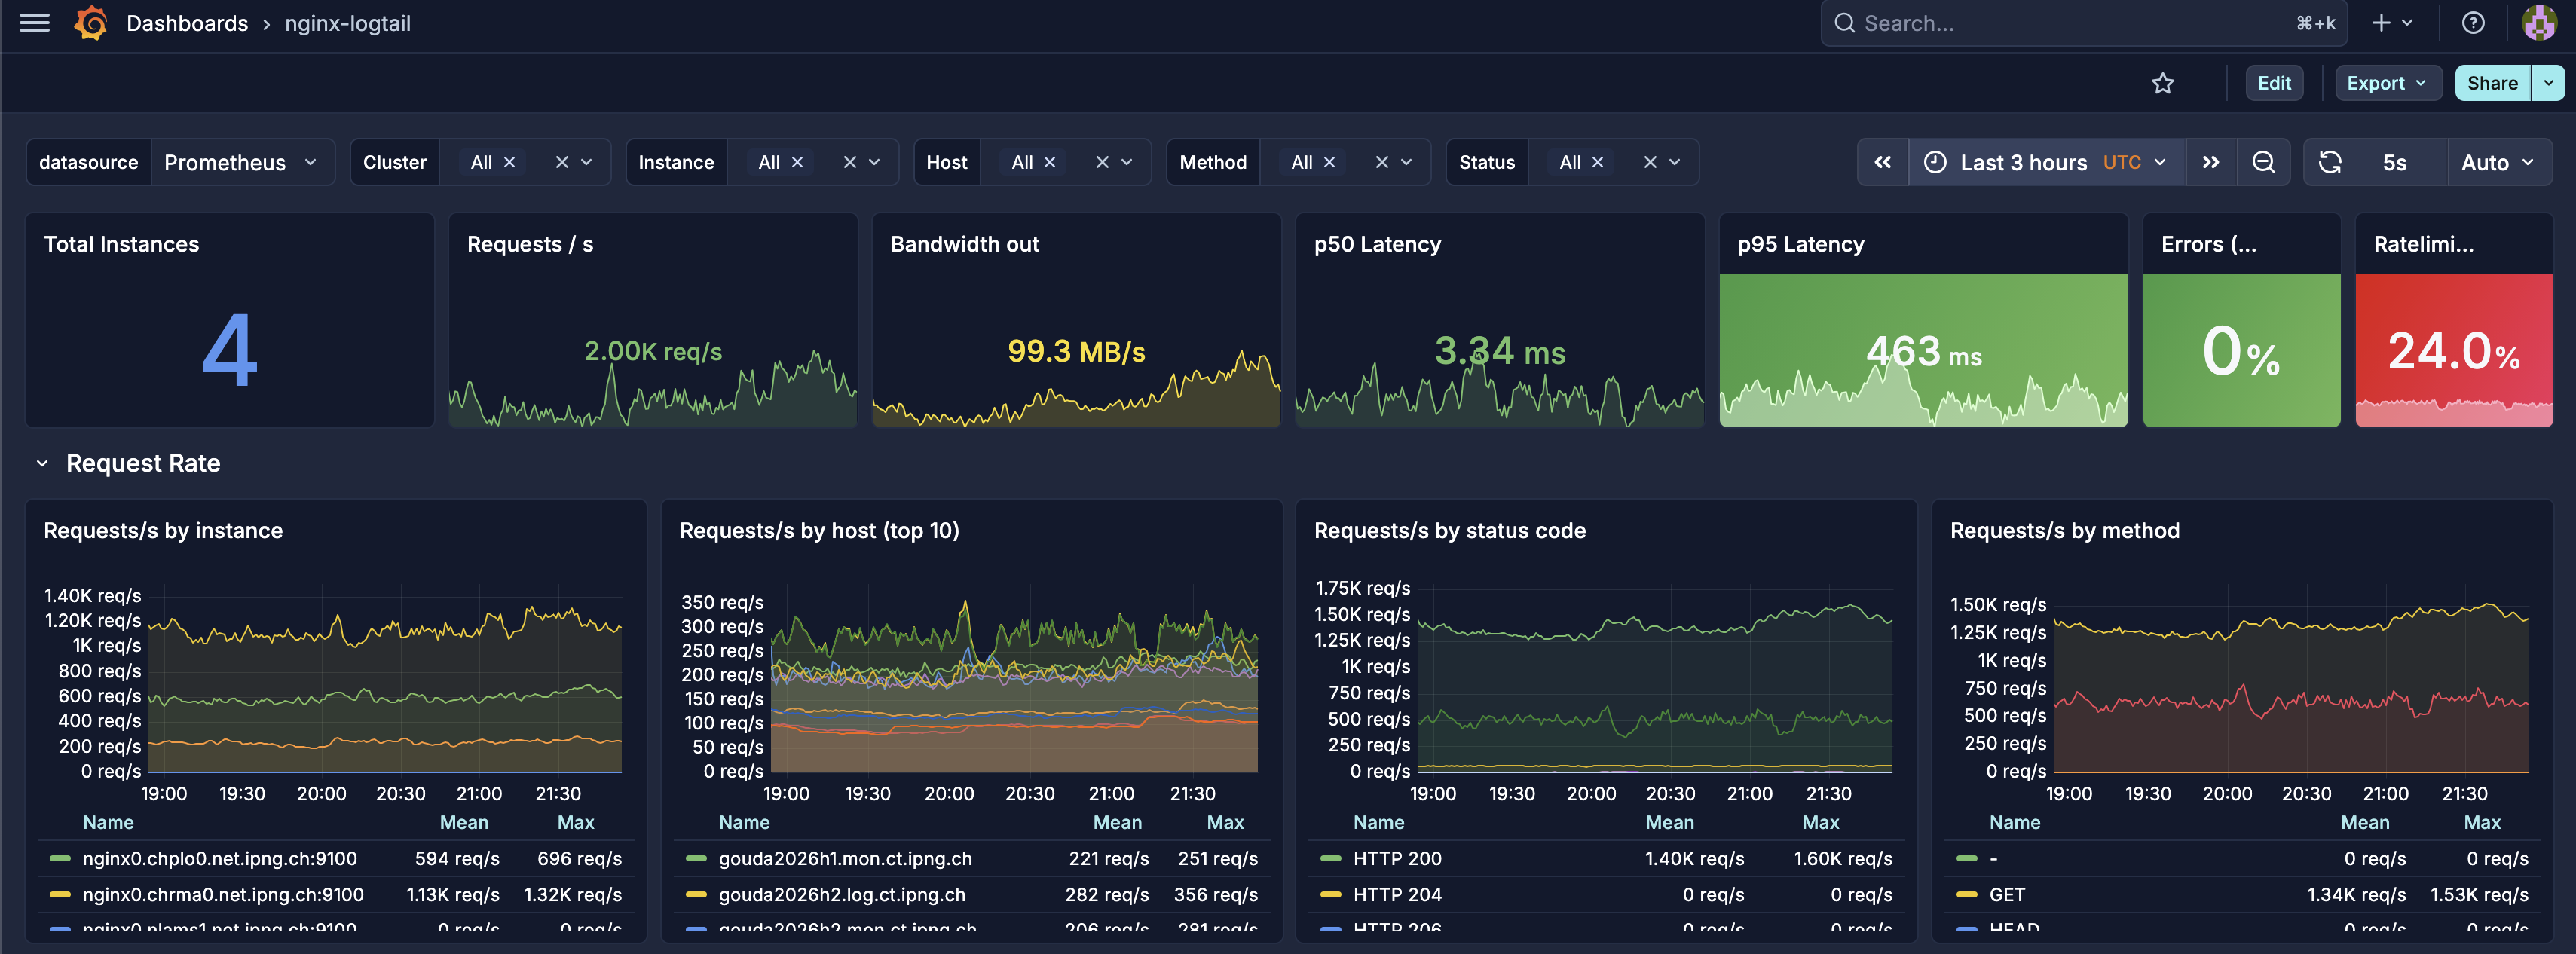The height and width of the screenshot is (954, 2576).
Task: Shift time range backward with double arrow
Action: [1882, 162]
